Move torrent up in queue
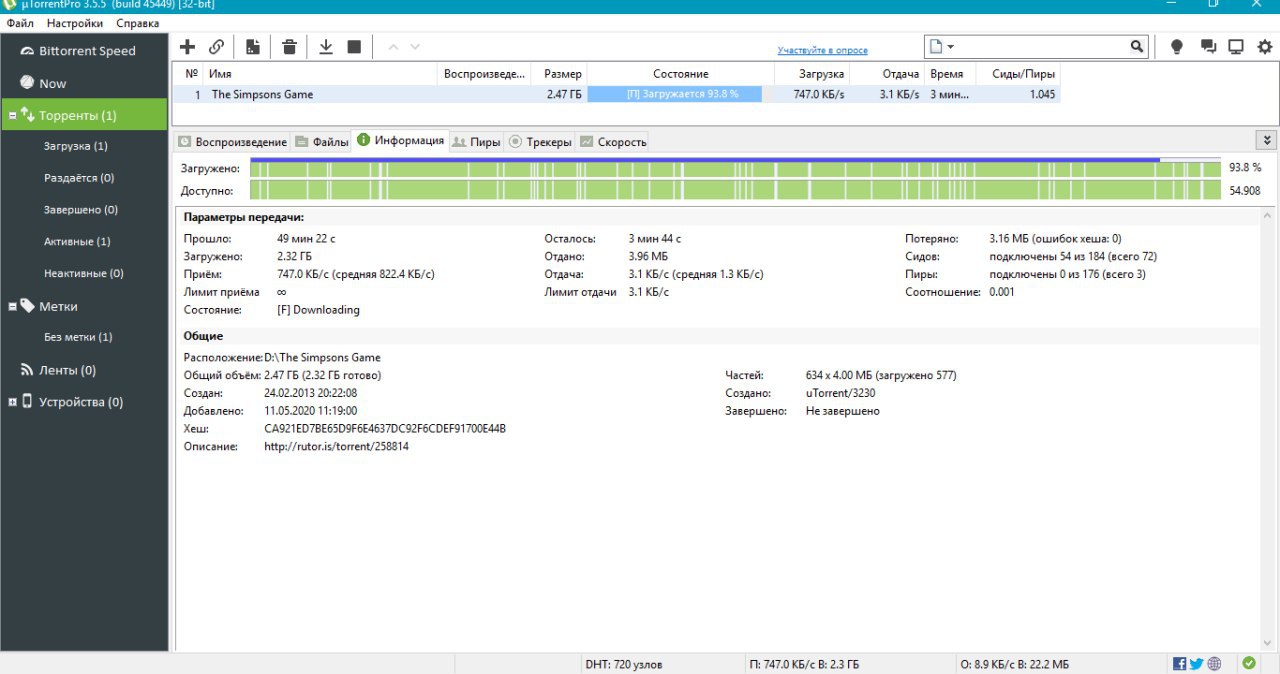 tap(392, 46)
